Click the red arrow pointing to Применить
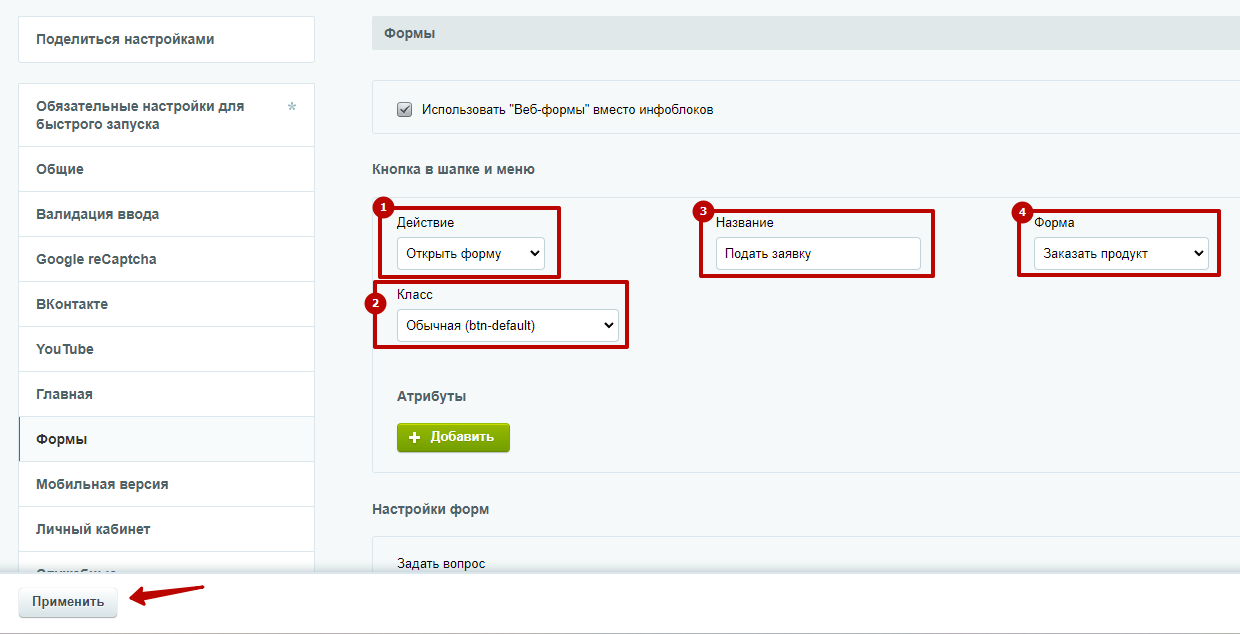 (169, 595)
